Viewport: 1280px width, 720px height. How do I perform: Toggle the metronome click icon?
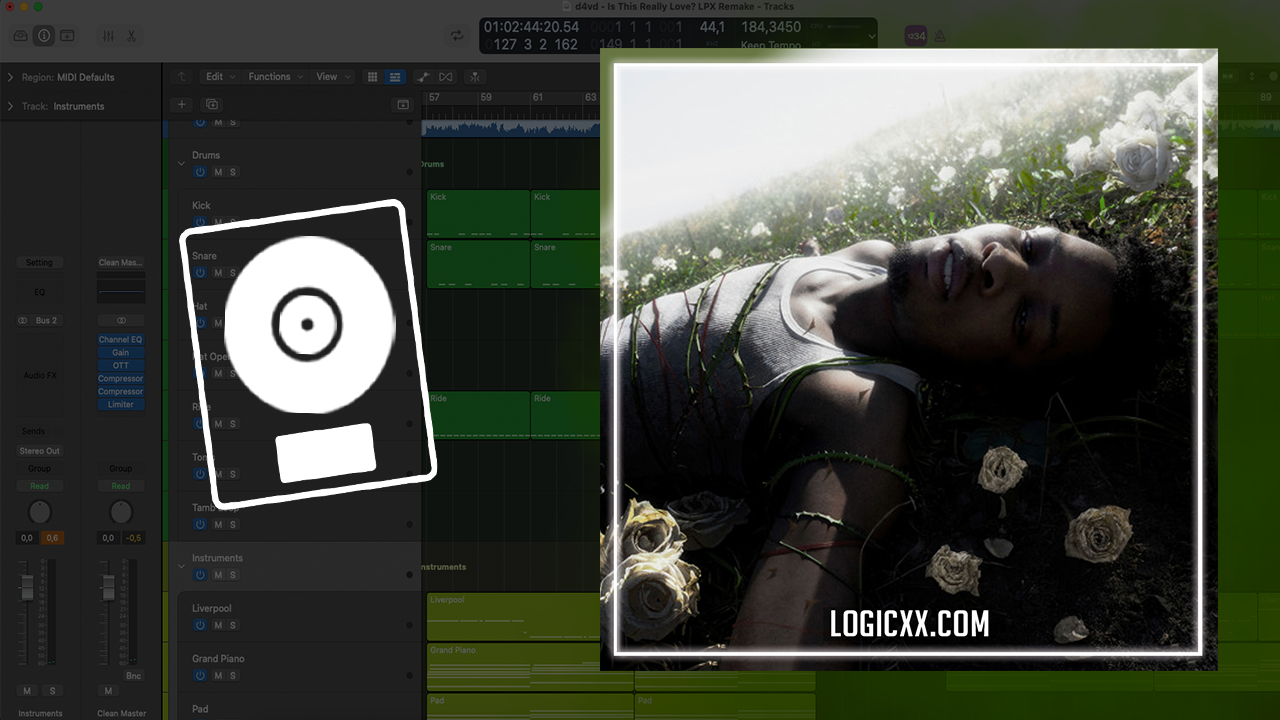point(940,35)
